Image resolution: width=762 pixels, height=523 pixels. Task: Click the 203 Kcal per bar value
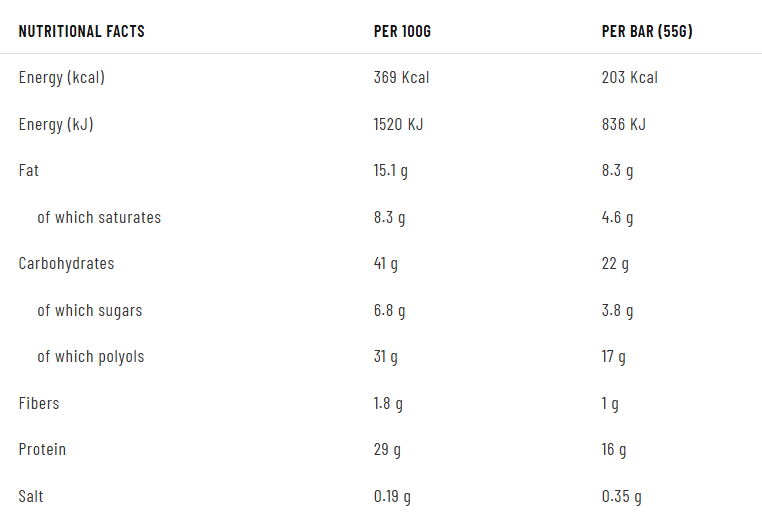coord(630,77)
